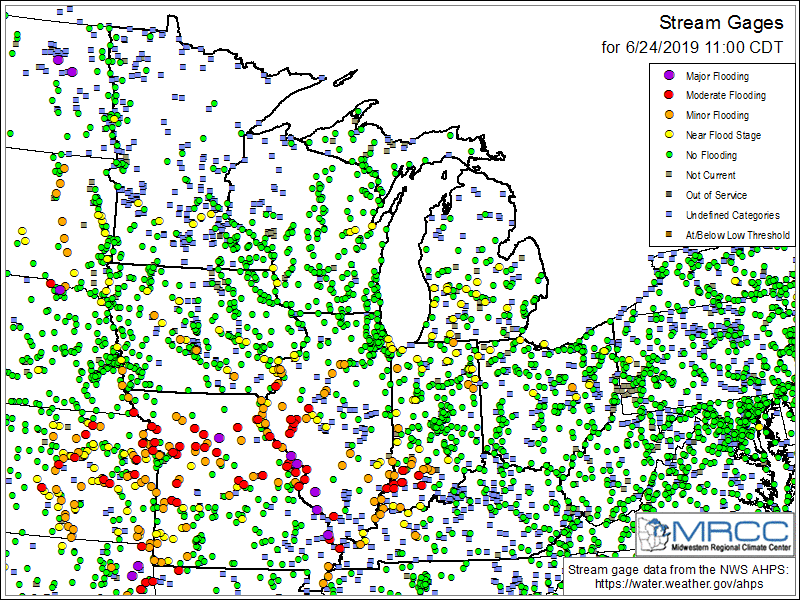Click the At/Below Low Threshold legend label

pos(737,235)
